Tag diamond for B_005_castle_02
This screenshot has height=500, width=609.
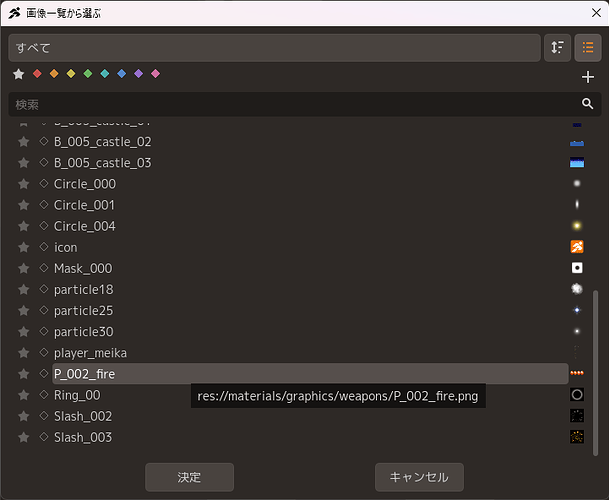coord(44,141)
